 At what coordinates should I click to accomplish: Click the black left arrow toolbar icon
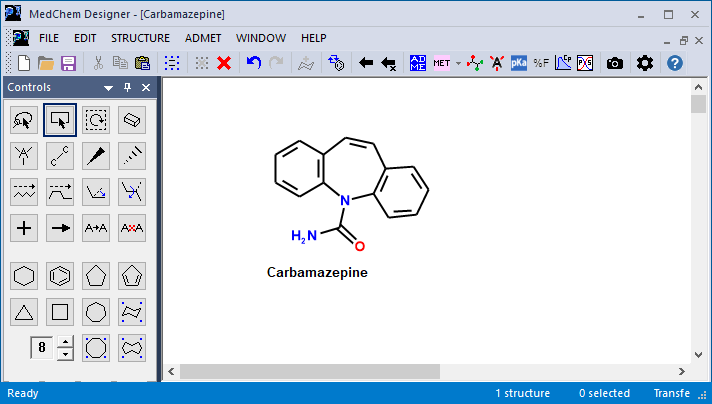click(x=366, y=63)
